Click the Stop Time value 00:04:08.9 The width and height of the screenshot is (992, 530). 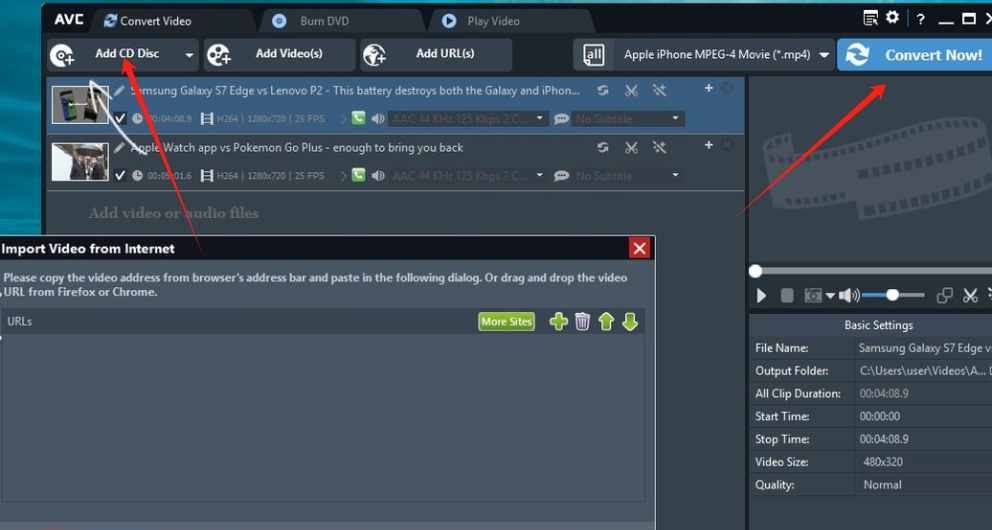[x=884, y=439]
